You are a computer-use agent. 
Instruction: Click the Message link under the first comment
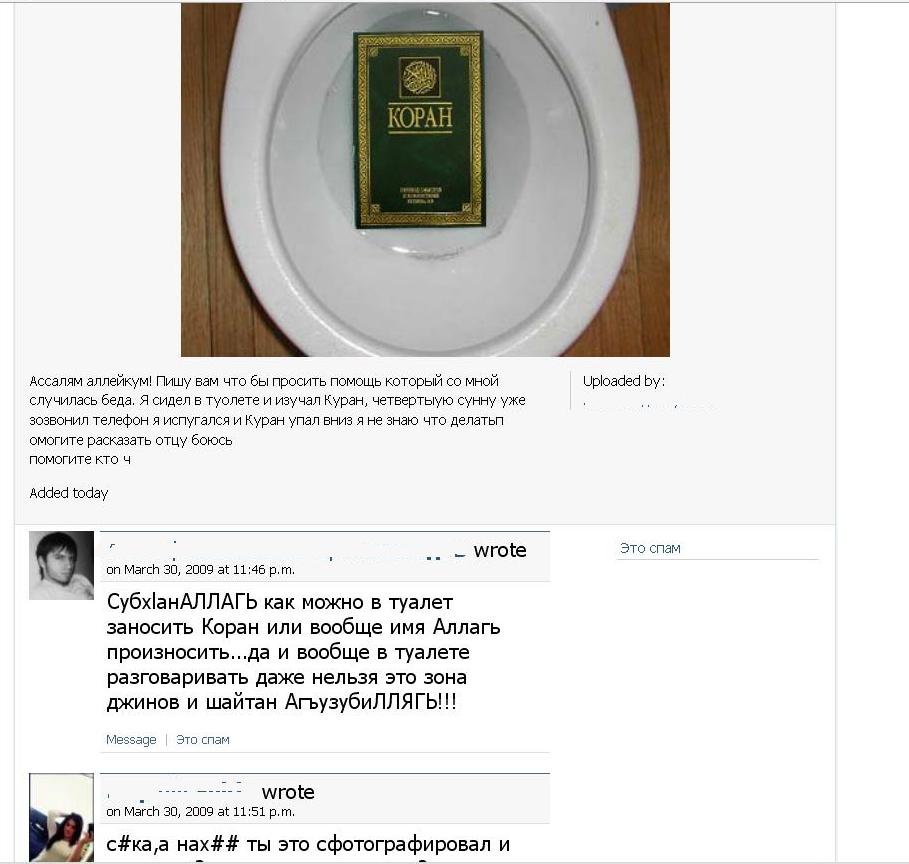click(x=131, y=739)
